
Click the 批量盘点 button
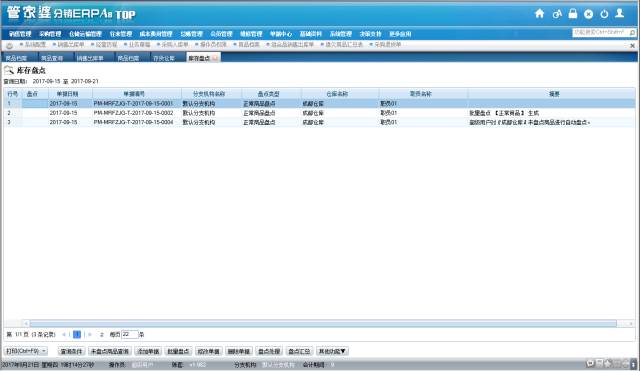point(178,351)
